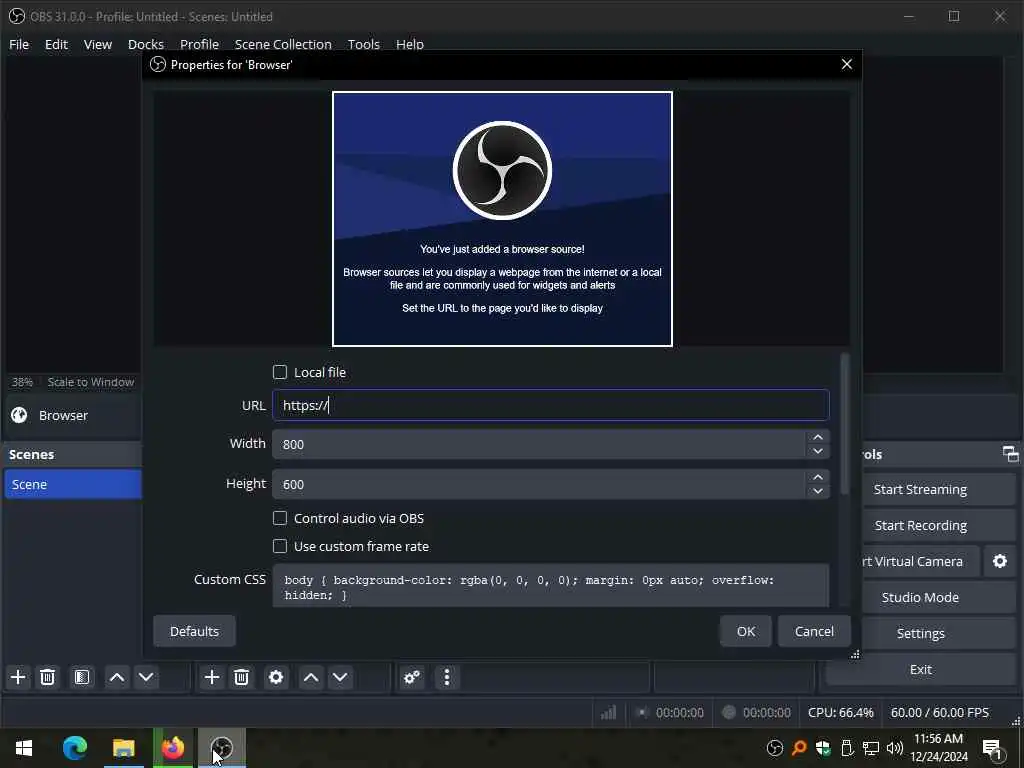1024x768 pixels.
Task: Open the Docks menu
Action: 146,44
